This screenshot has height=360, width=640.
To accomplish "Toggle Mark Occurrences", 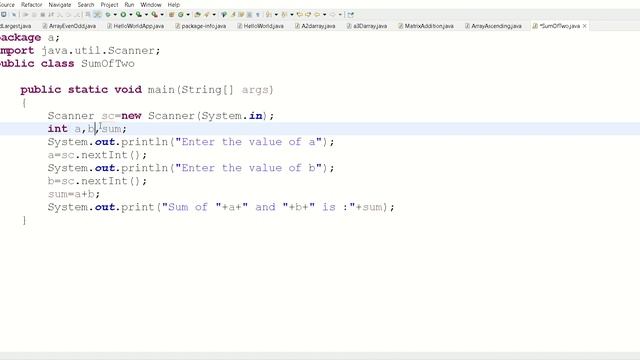I will pyautogui.click(x=233, y=15).
